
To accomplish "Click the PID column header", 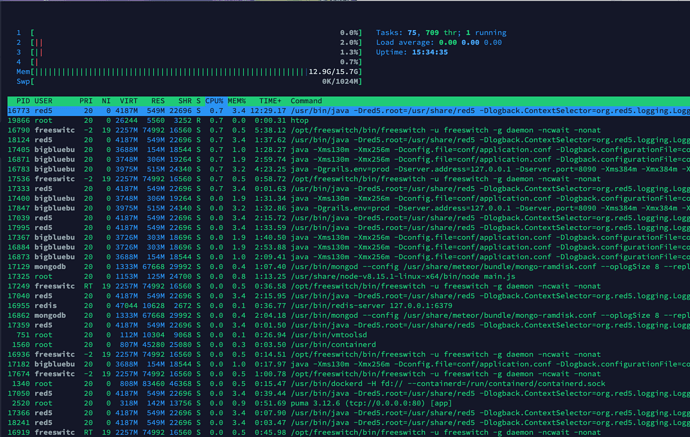I will coord(23,101).
